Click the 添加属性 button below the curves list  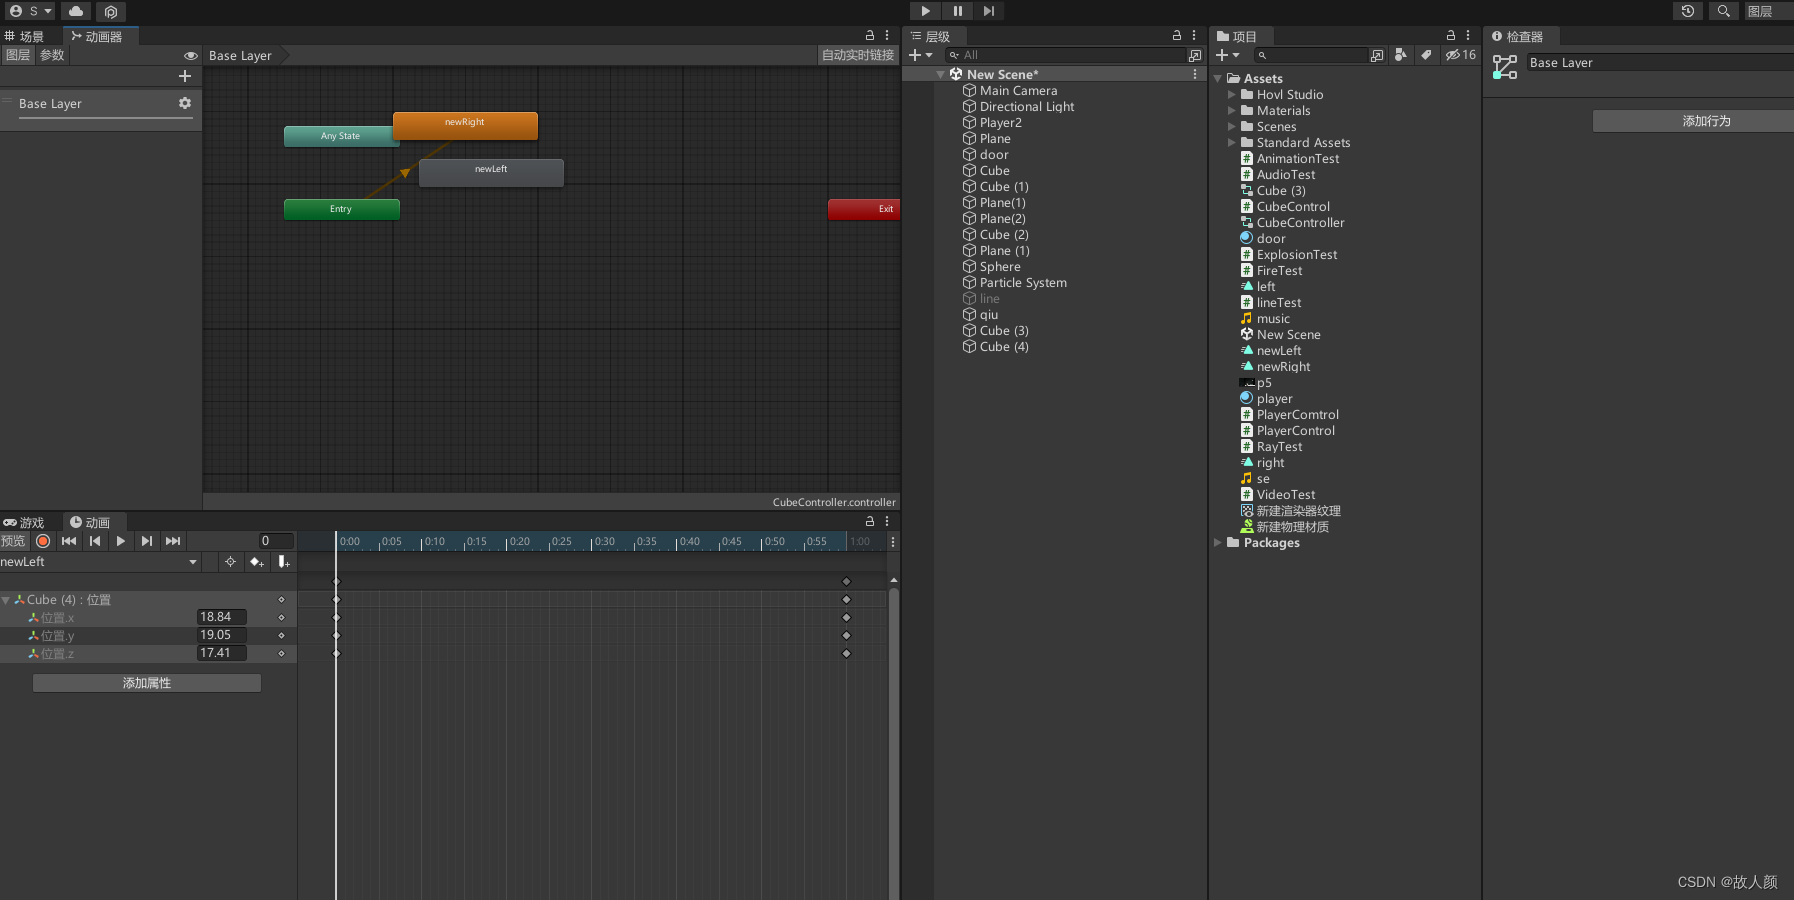click(146, 682)
